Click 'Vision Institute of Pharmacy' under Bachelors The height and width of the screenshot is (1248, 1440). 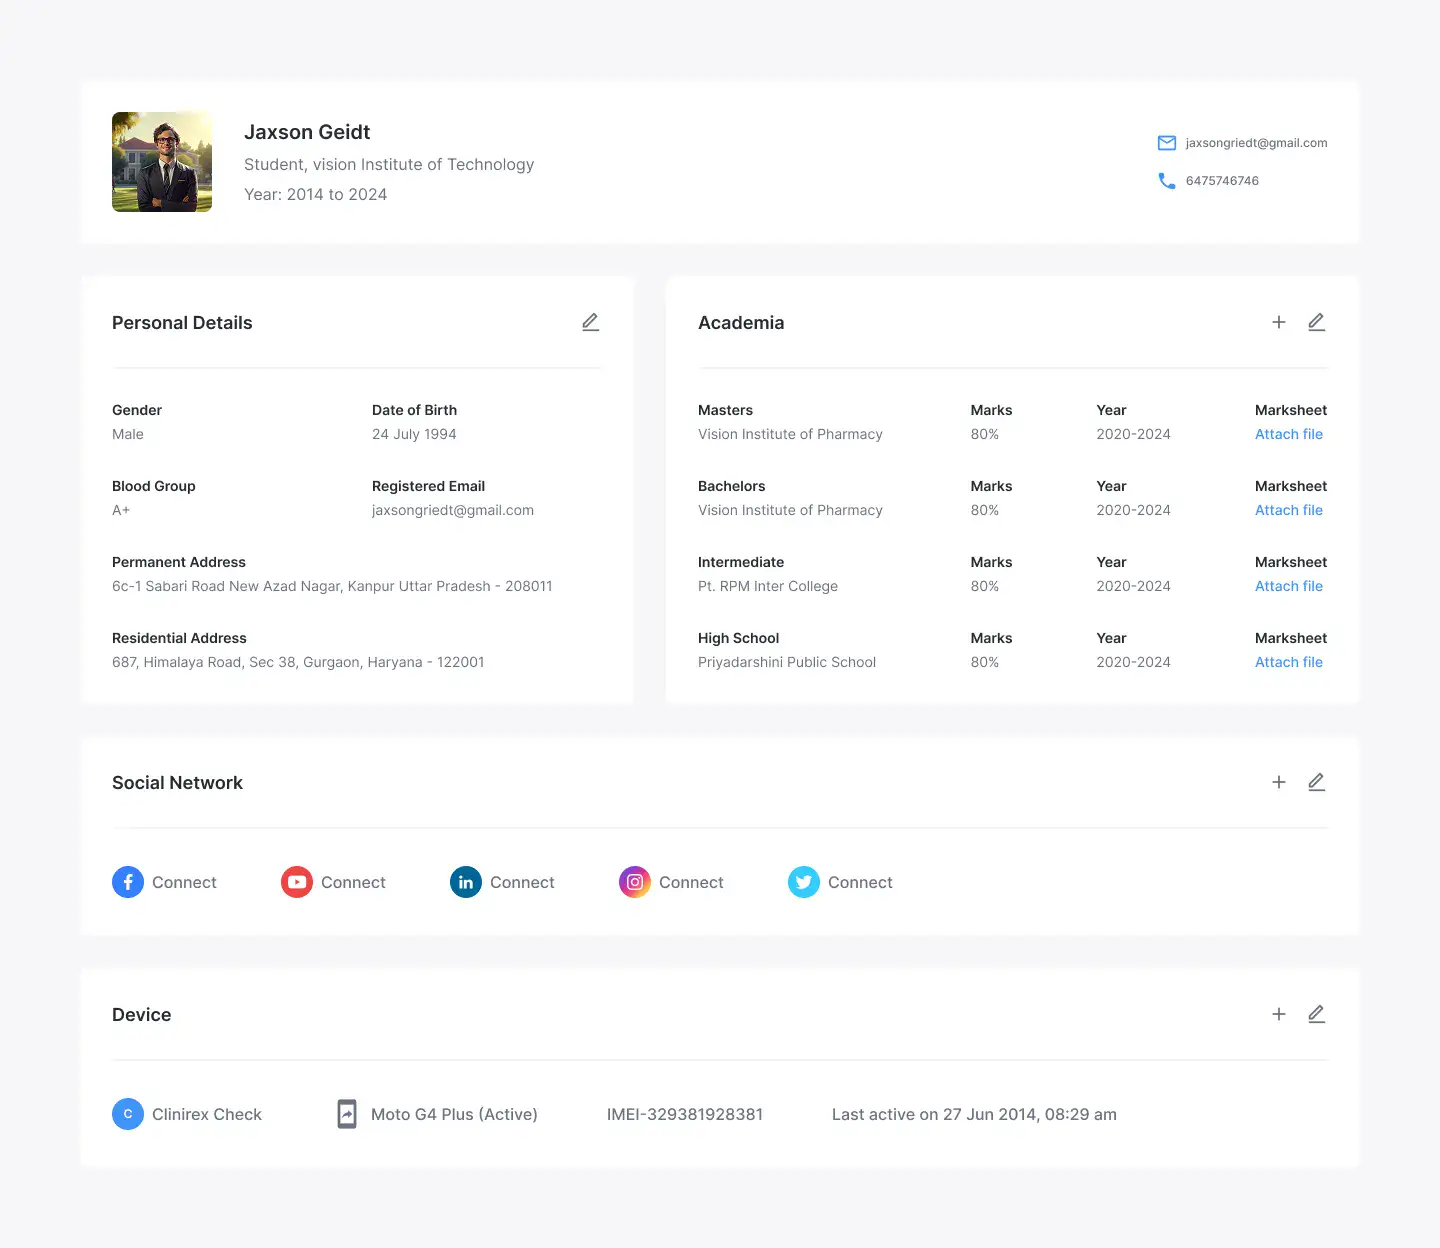pyautogui.click(x=790, y=510)
